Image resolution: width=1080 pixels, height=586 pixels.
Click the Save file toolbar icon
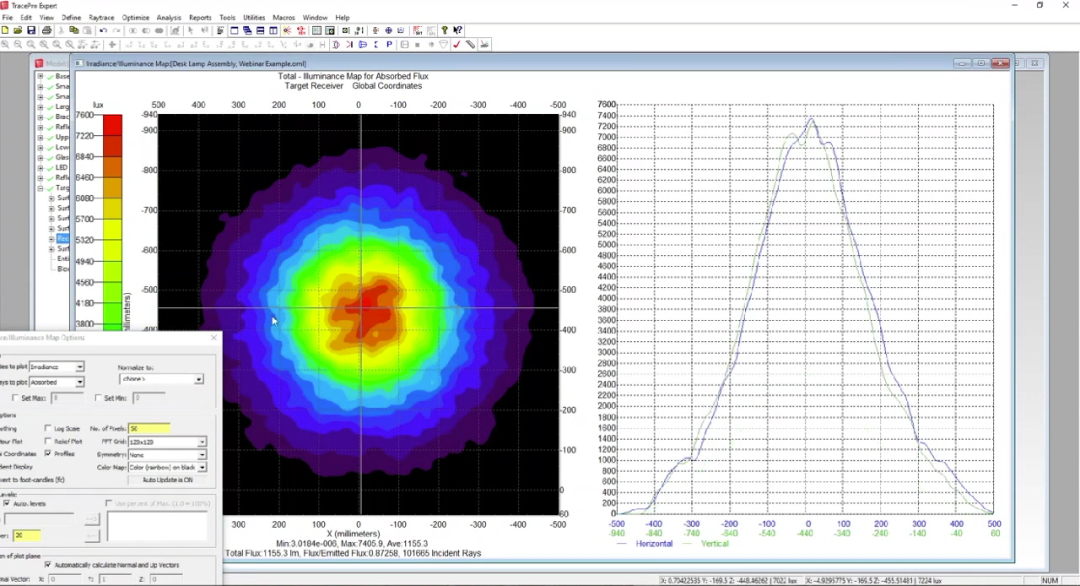pyautogui.click(x=31, y=30)
